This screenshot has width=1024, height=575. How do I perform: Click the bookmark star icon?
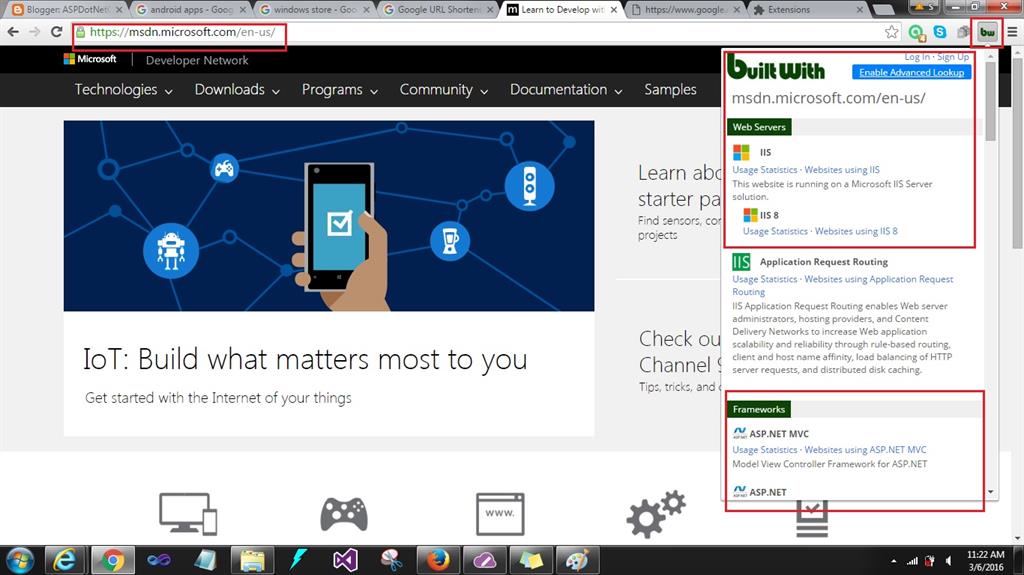pyautogui.click(x=891, y=32)
